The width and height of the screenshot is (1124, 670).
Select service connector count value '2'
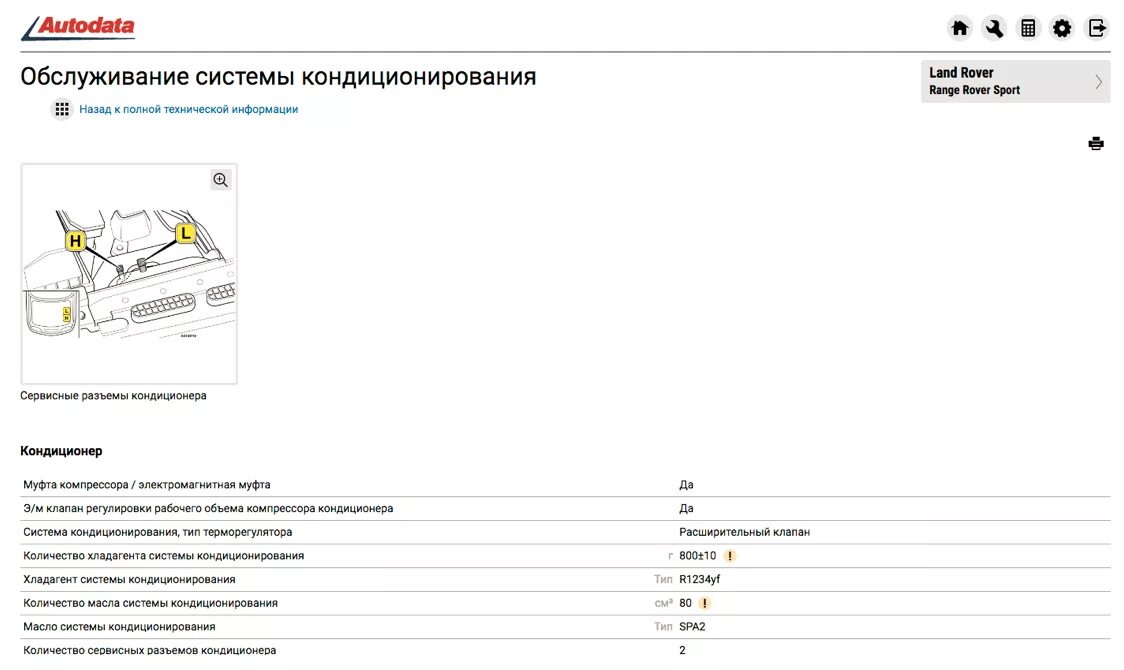click(x=682, y=650)
